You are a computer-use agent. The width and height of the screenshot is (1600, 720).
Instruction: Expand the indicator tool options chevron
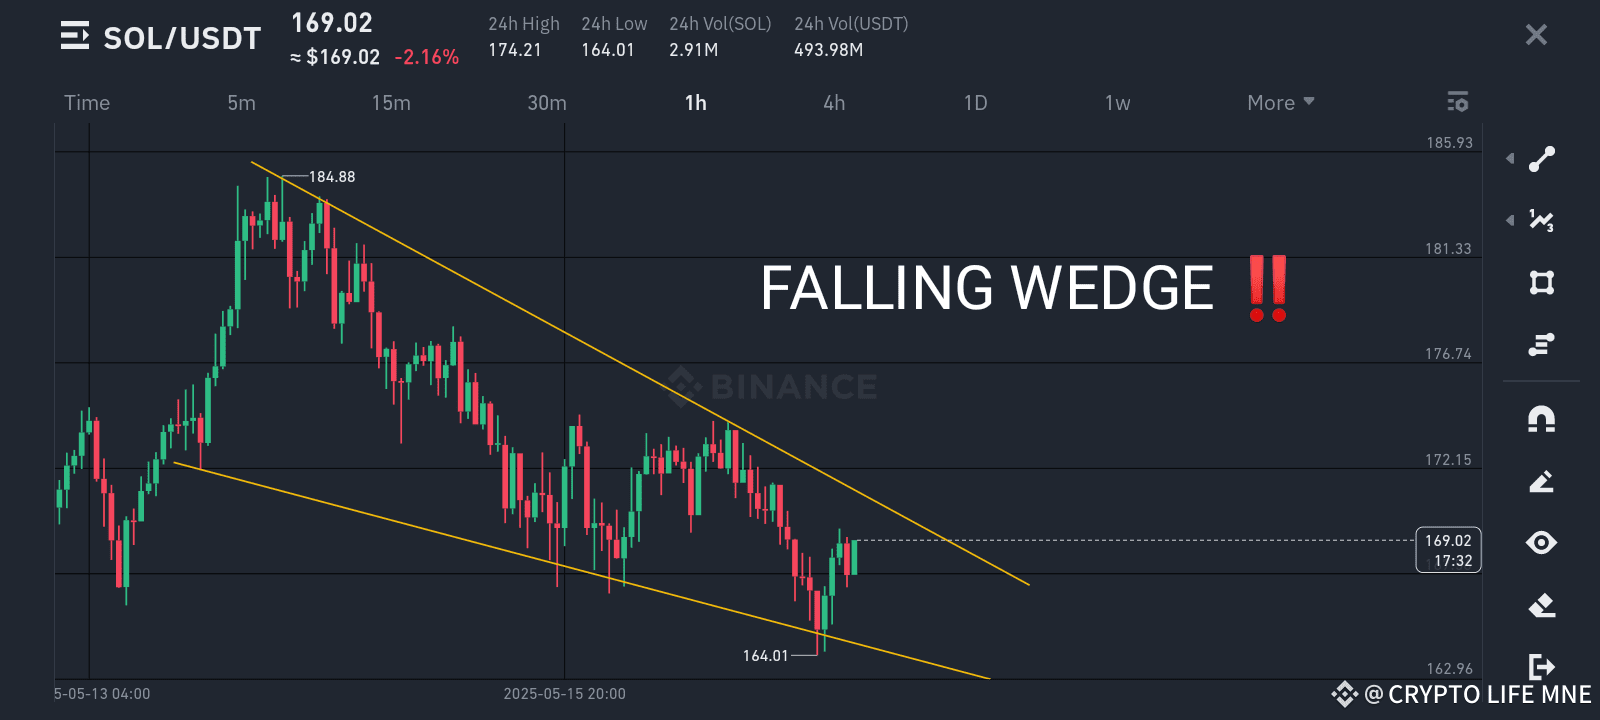coord(1509,220)
